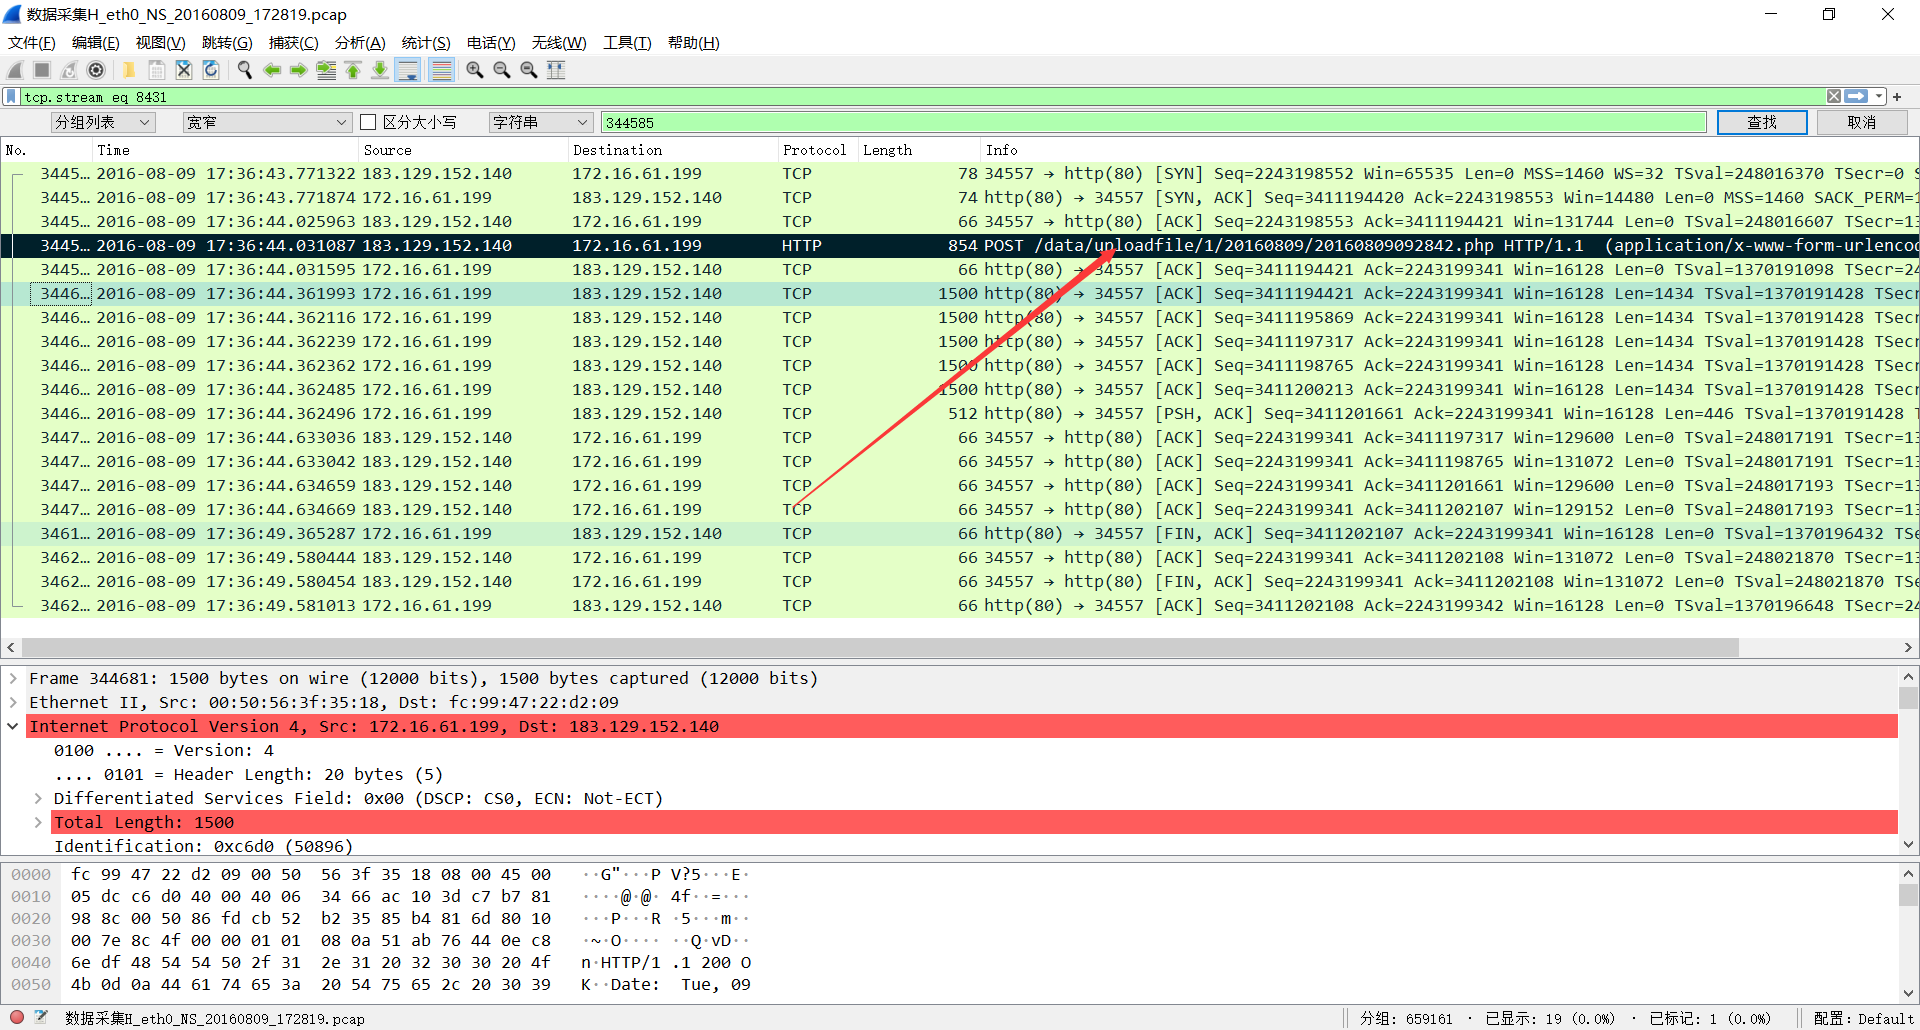Open display filter history dropdown
This screenshot has width=1920, height=1030.
(1879, 97)
